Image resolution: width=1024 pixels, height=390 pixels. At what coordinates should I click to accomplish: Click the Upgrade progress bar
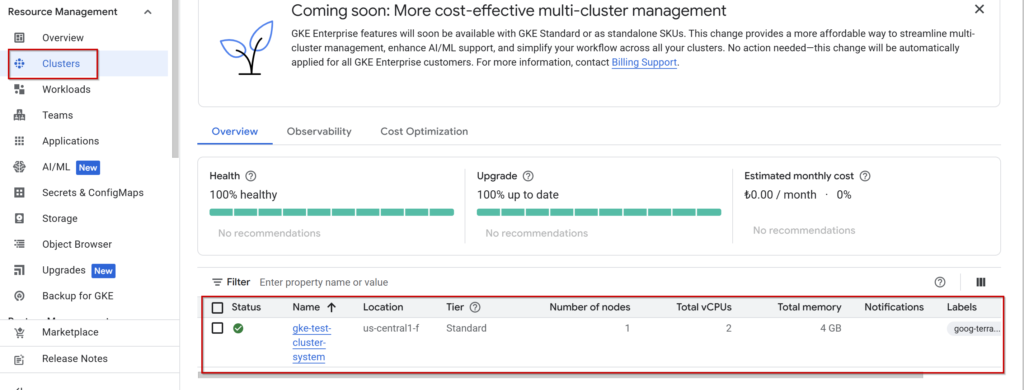(x=599, y=212)
